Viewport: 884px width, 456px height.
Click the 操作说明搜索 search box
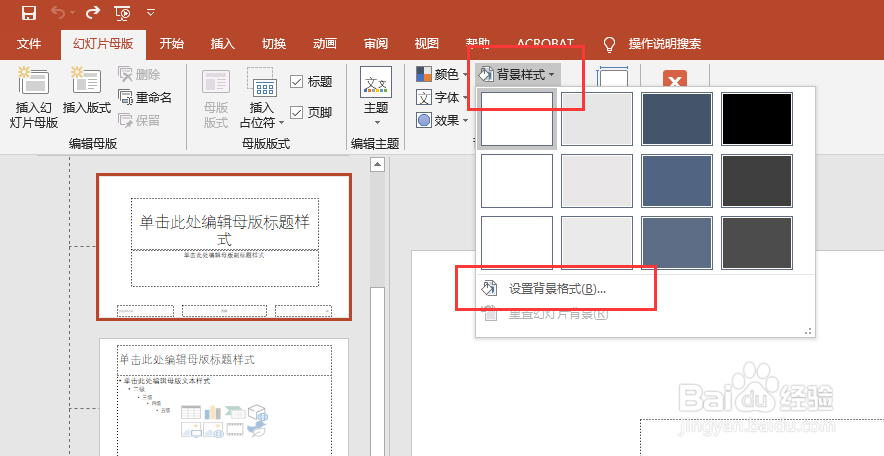pyautogui.click(x=665, y=44)
